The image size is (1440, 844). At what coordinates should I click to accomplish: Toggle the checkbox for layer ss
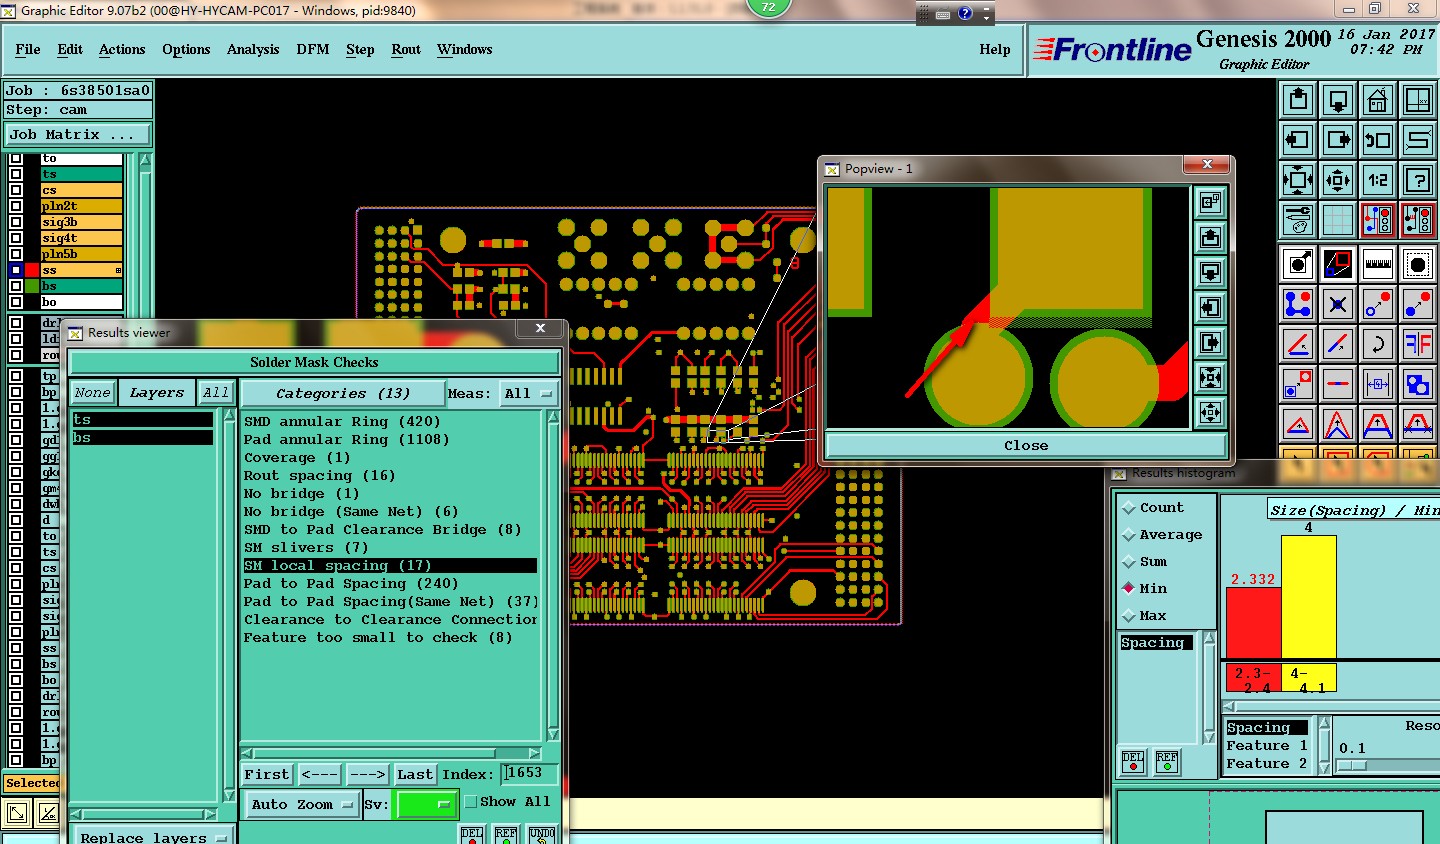(16, 270)
